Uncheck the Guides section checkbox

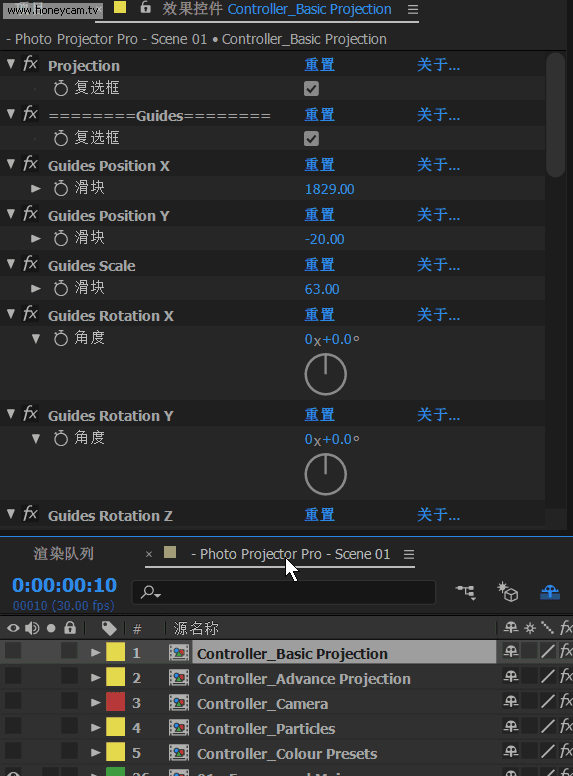tap(311, 139)
